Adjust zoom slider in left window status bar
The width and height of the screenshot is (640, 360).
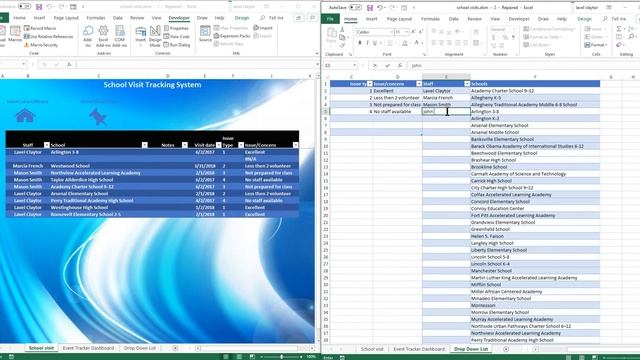coord(282,357)
